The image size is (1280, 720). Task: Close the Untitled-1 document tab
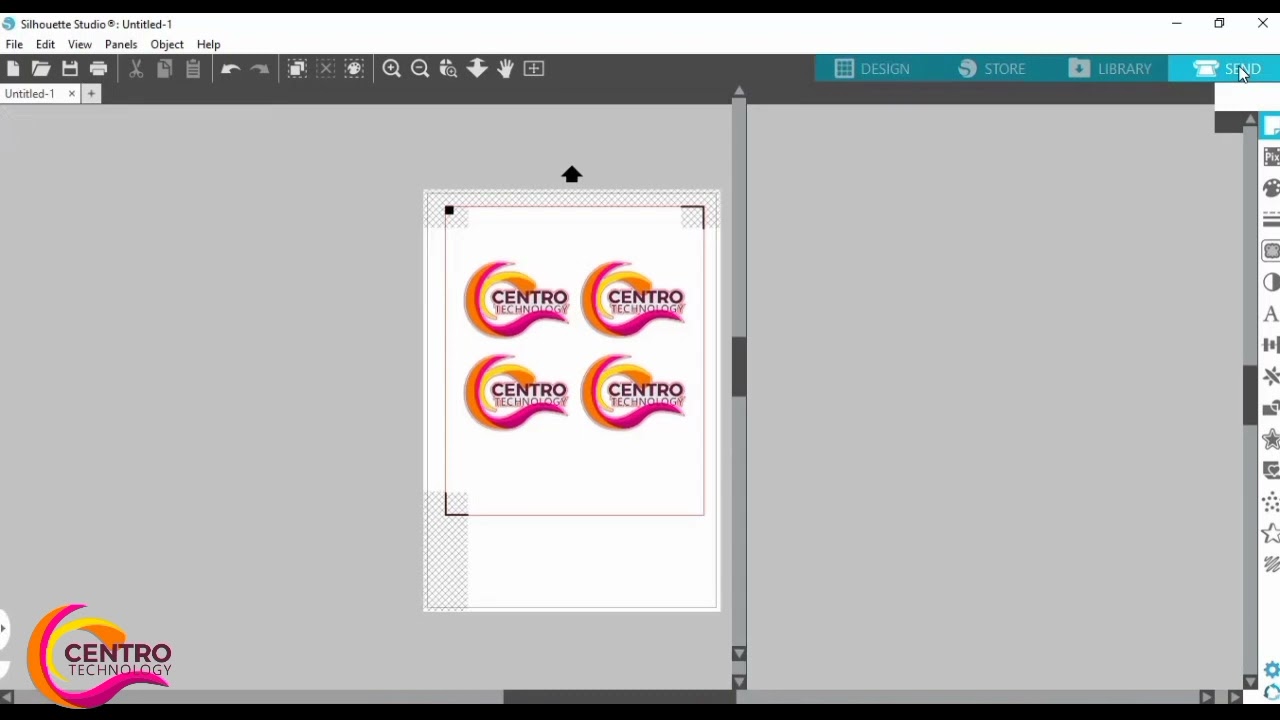72,94
